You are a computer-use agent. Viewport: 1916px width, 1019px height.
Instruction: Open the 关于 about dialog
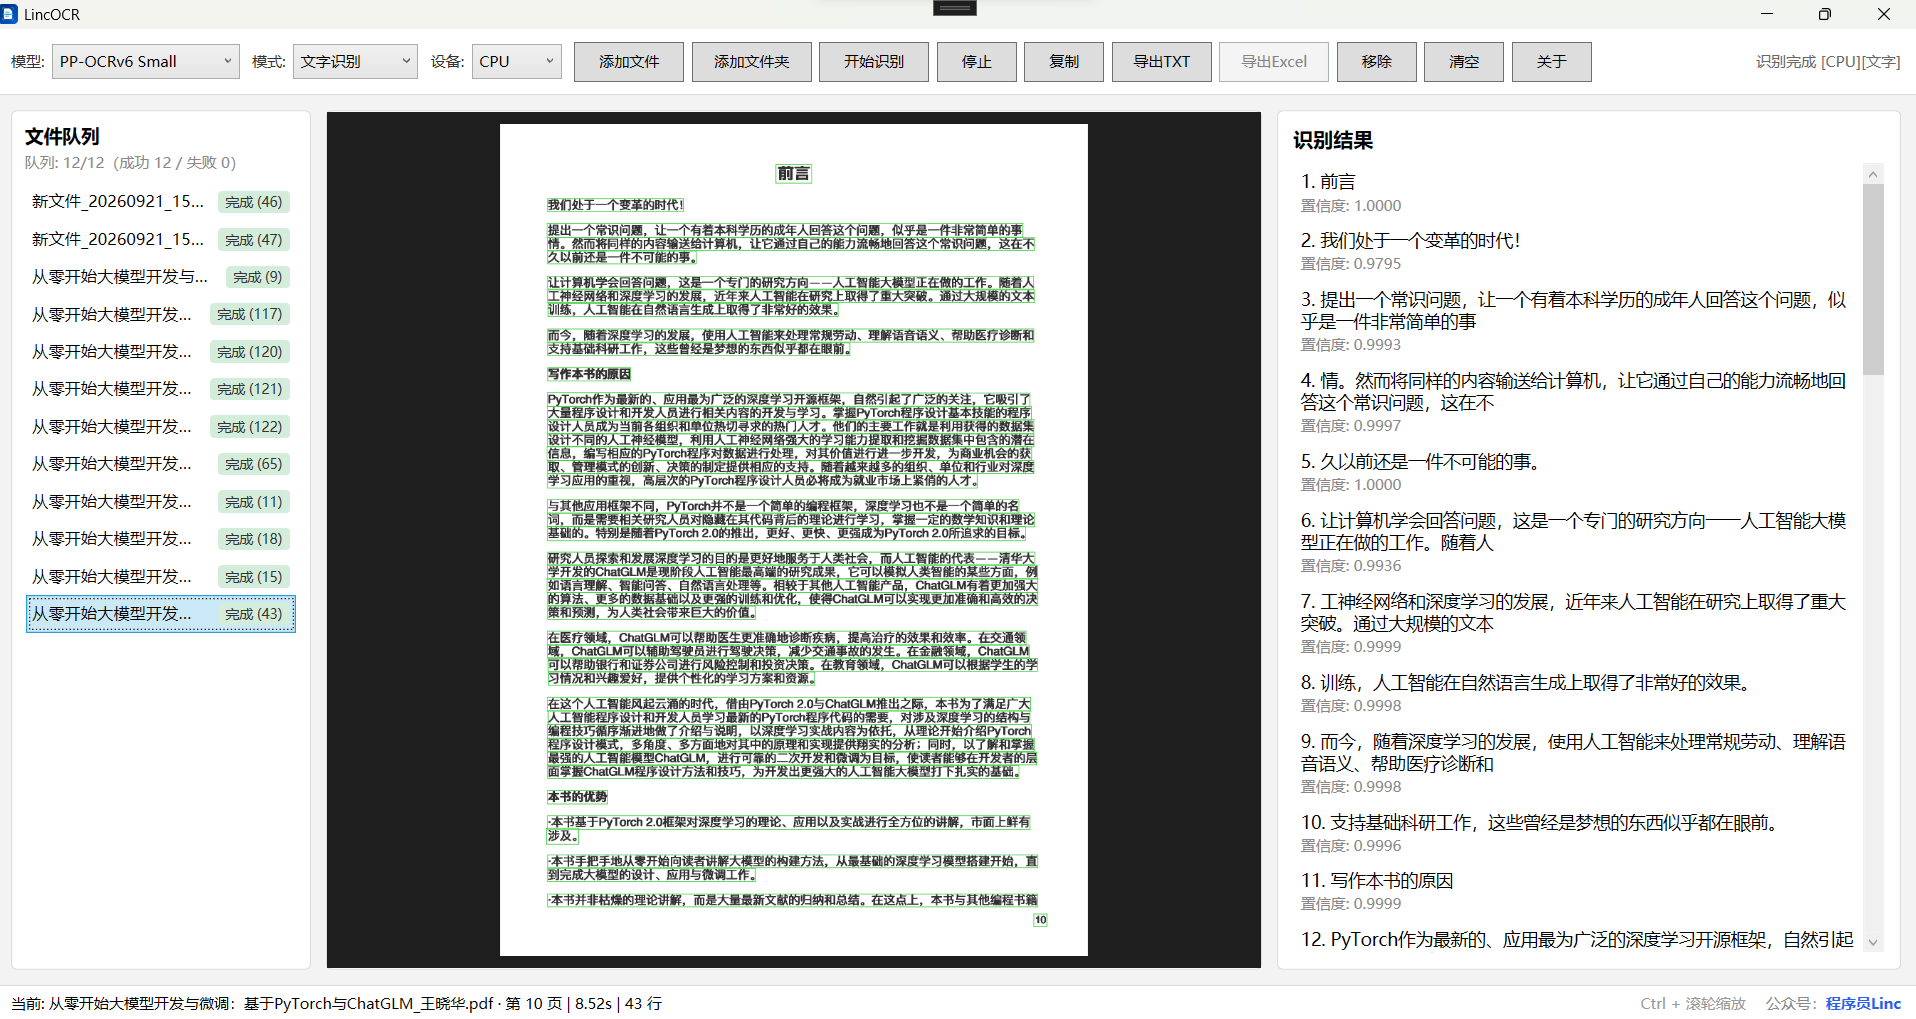click(x=1551, y=61)
